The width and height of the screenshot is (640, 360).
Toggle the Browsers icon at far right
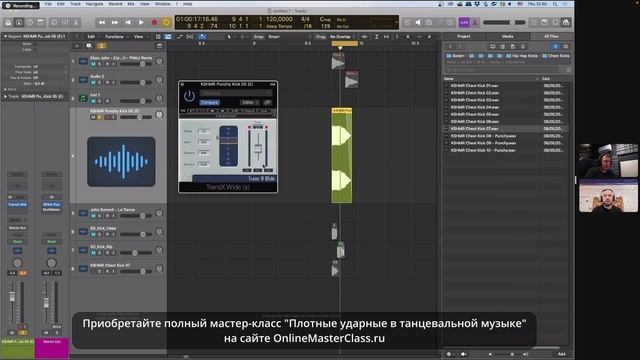coord(566,22)
